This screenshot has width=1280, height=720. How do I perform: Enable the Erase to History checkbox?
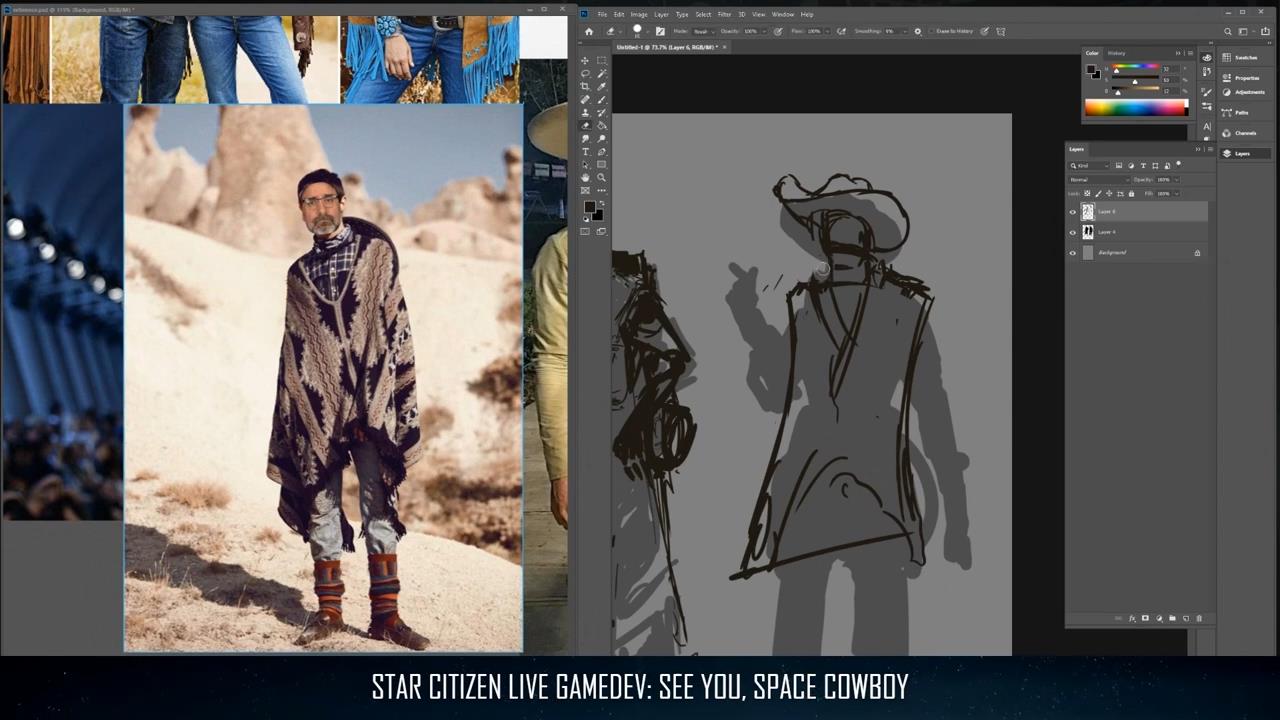point(932,31)
